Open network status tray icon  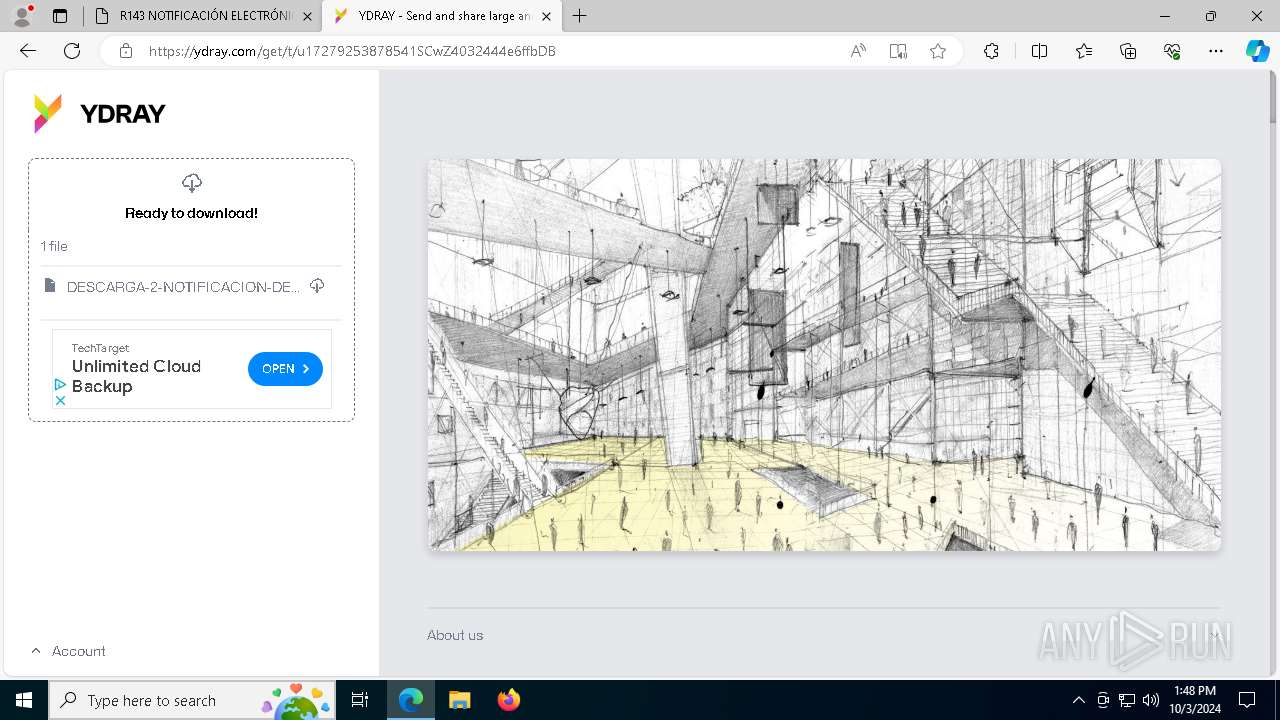coord(1127,700)
